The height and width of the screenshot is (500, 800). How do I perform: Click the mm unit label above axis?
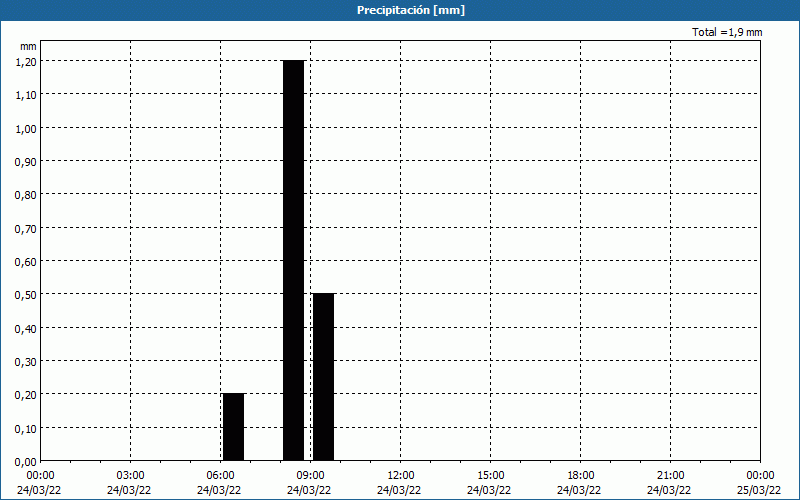click(29, 46)
